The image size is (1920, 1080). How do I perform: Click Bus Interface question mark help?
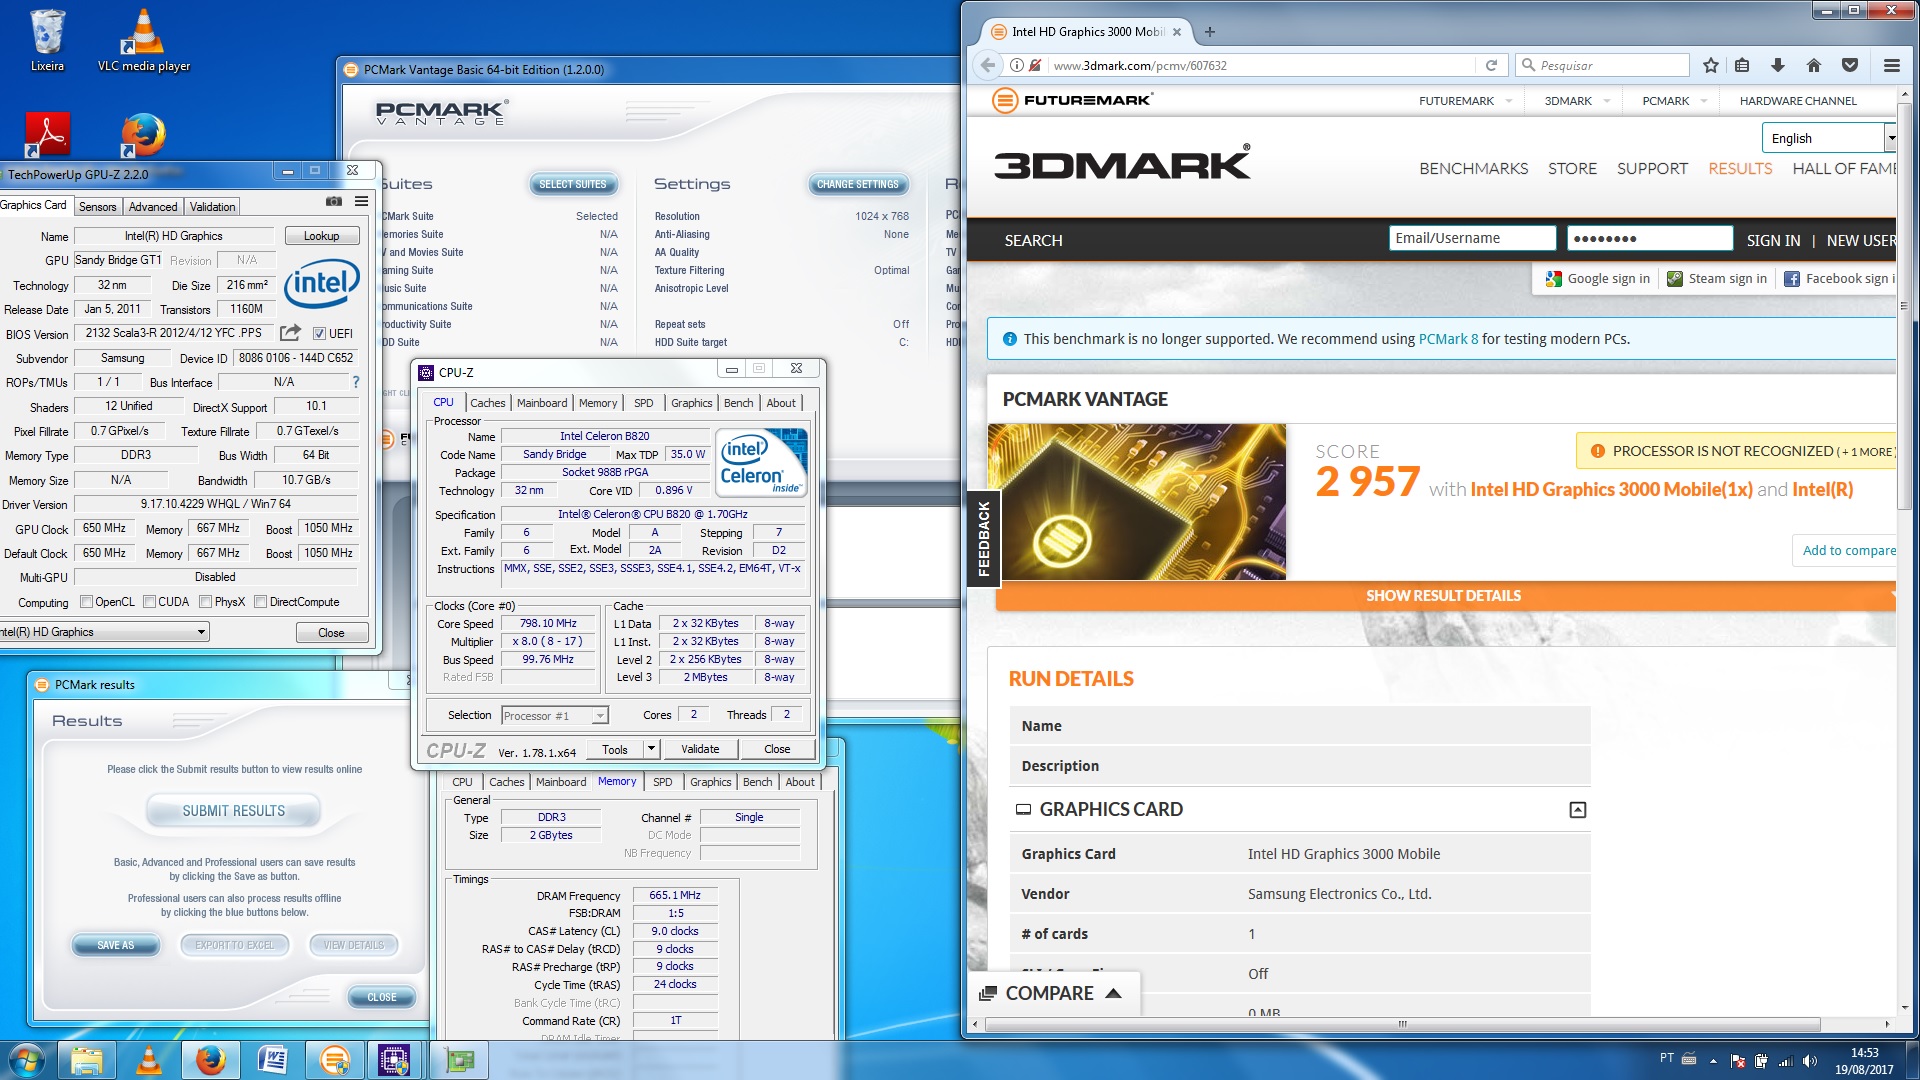click(355, 382)
